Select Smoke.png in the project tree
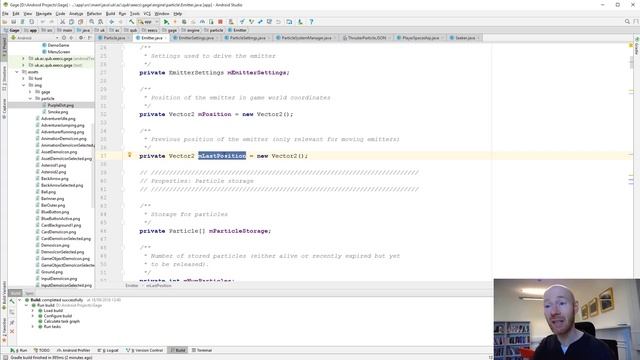The image size is (640, 360). tap(58, 112)
